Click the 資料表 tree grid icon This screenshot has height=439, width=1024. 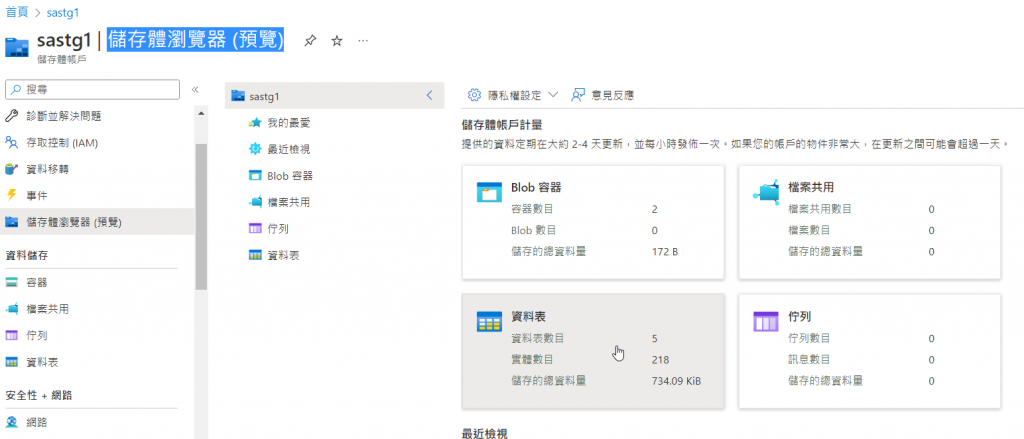[x=255, y=255]
